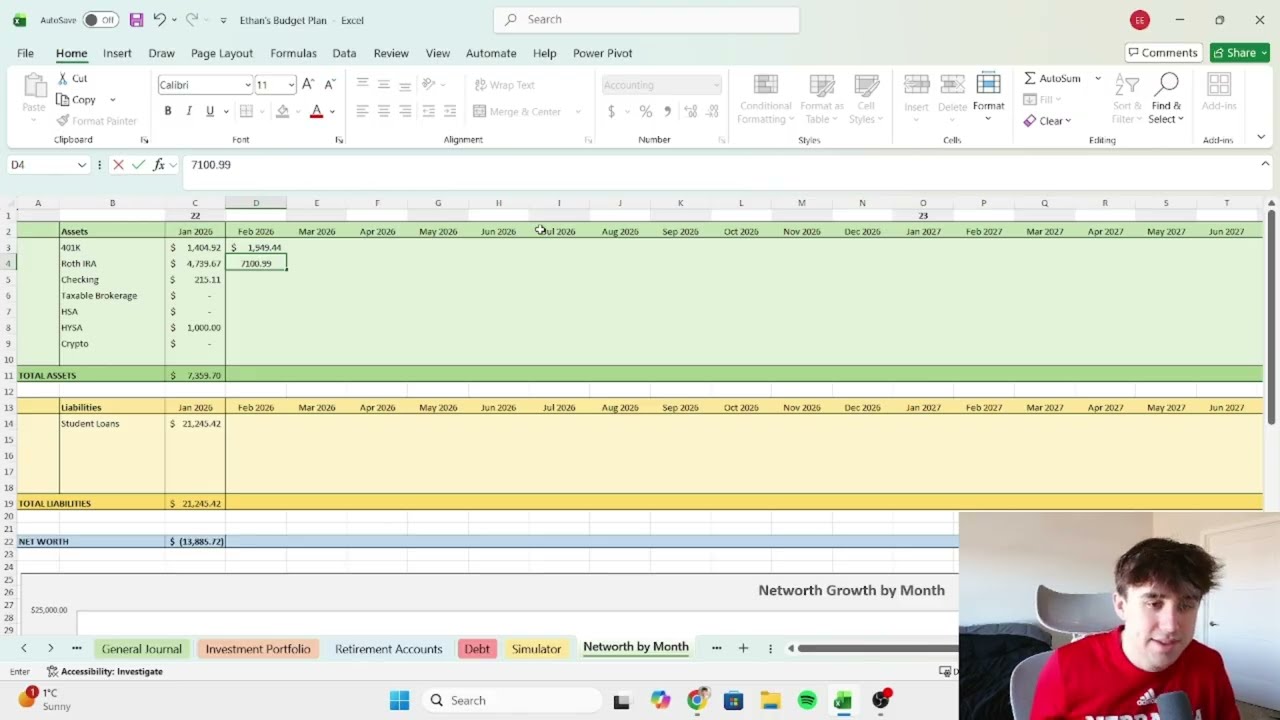Open Spotify from the taskbar
1280x720 pixels.
click(x=807, y=701)
